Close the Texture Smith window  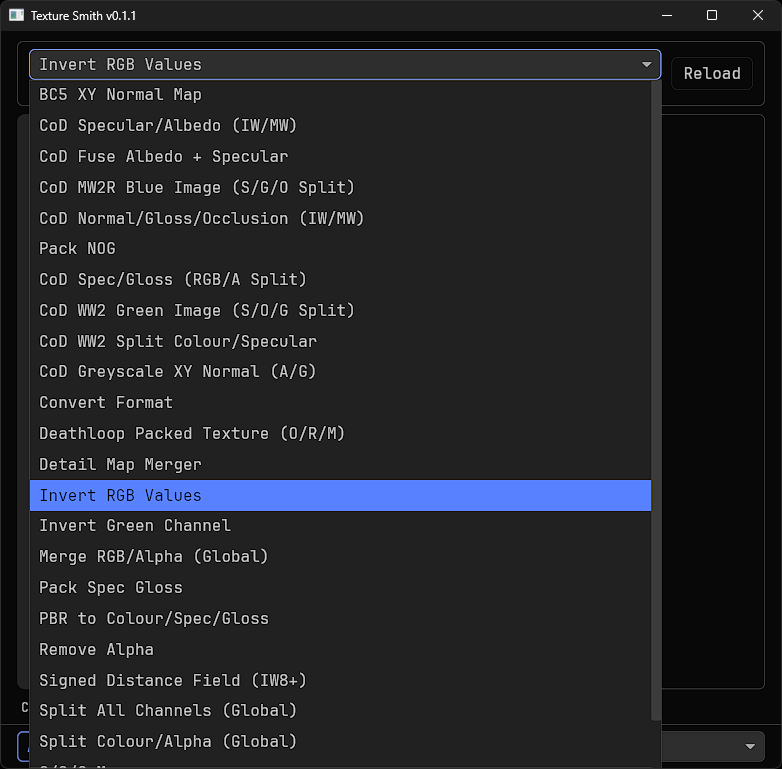pyautogui.click(x=758, y=15)
